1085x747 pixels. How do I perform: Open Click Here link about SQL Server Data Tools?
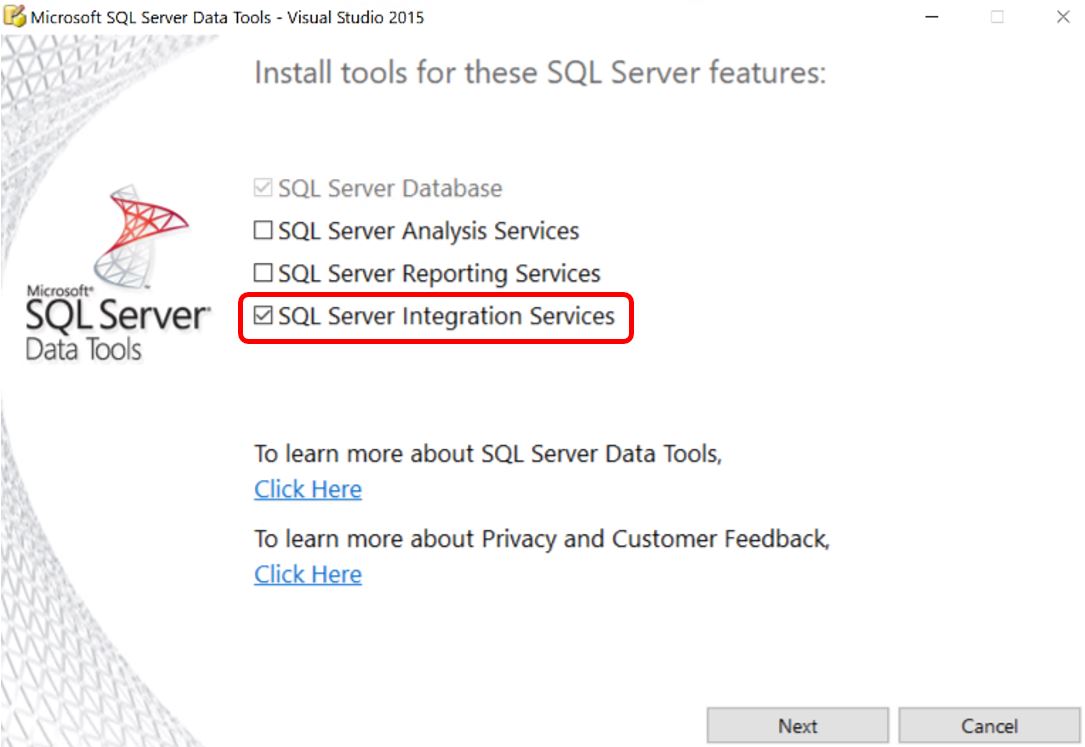307,489
